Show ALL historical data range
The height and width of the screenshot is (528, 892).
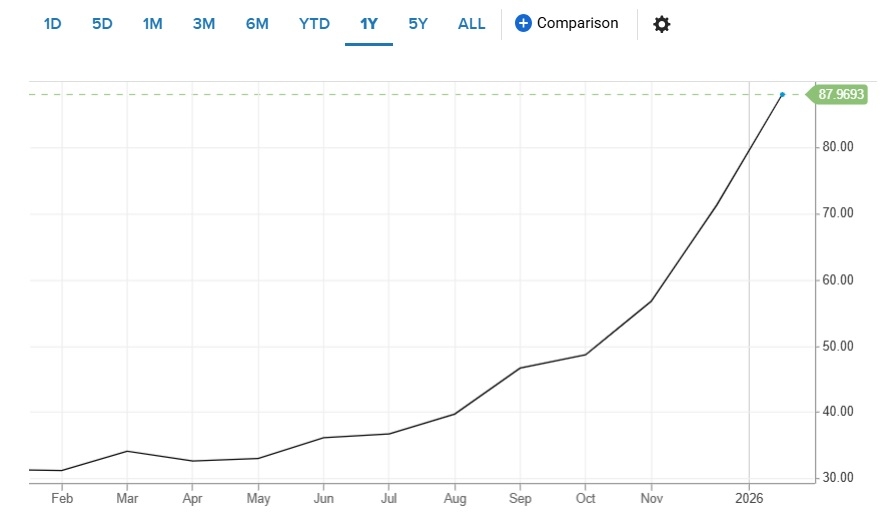471,24
